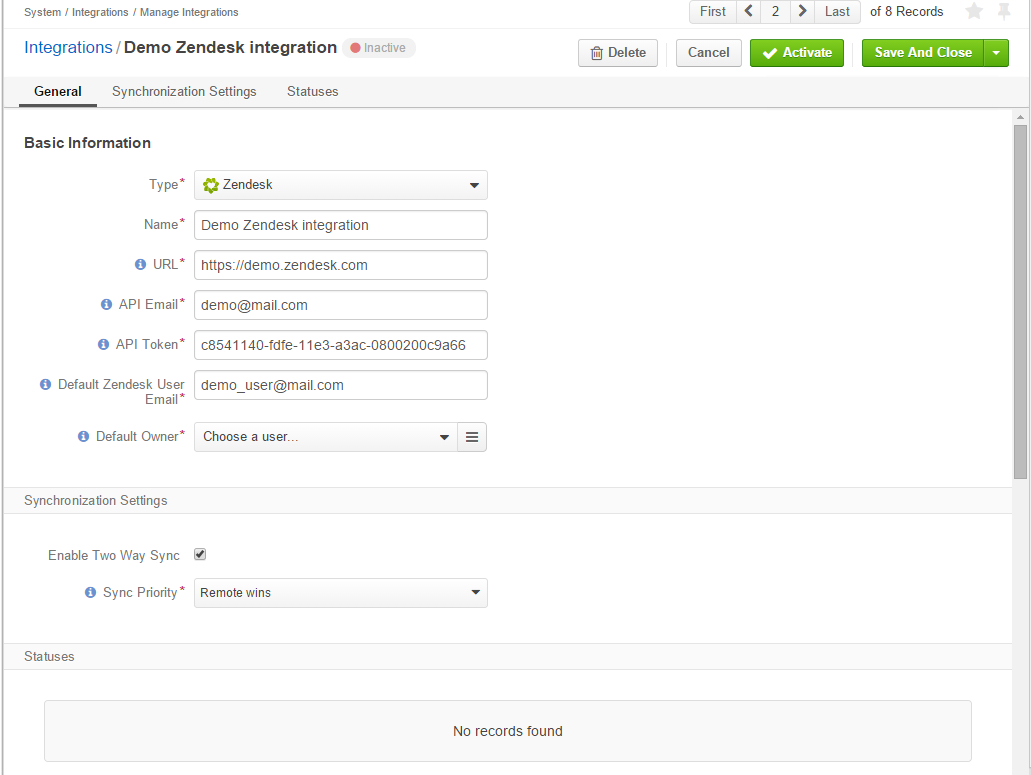Click 'No records found' message
Viewport: 1031px width, 775px height.
click(508, 731)
